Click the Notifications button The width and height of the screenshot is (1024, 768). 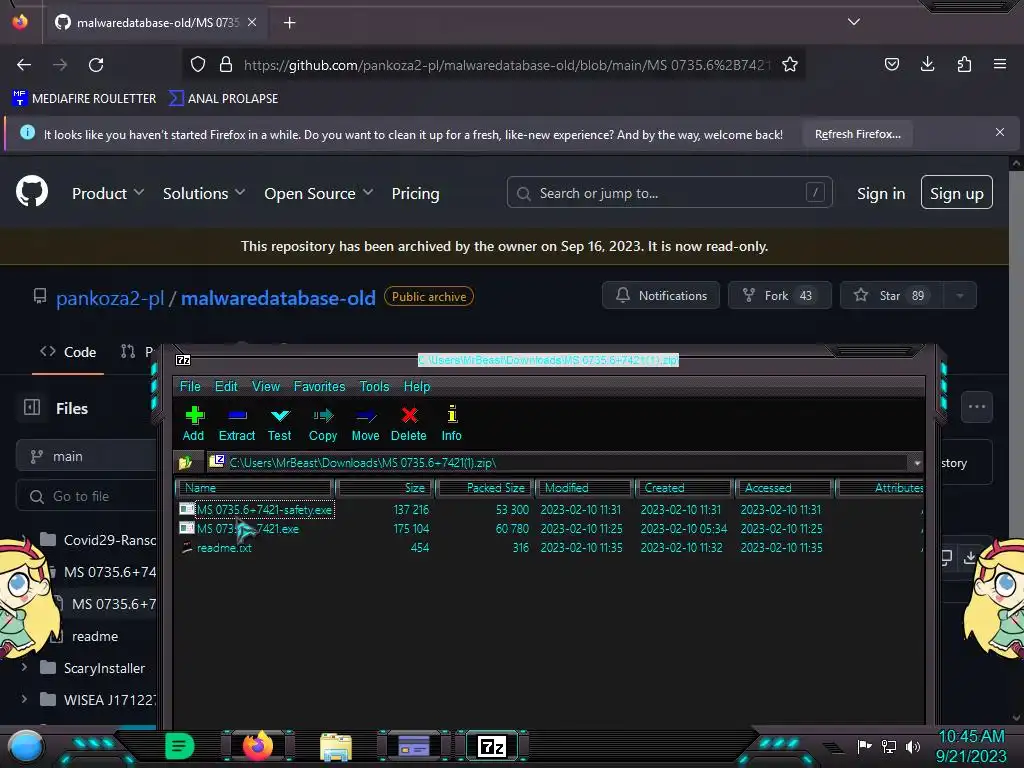[661, 296]
